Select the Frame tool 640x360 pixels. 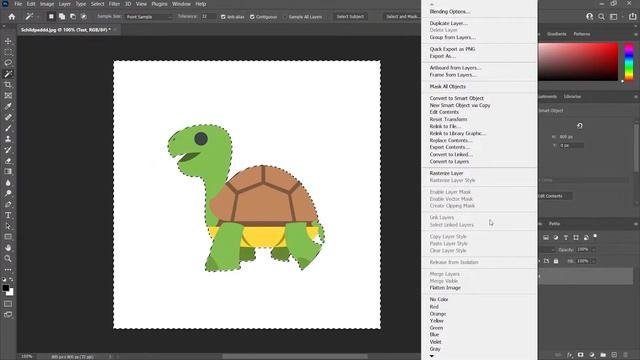[8, 96]
